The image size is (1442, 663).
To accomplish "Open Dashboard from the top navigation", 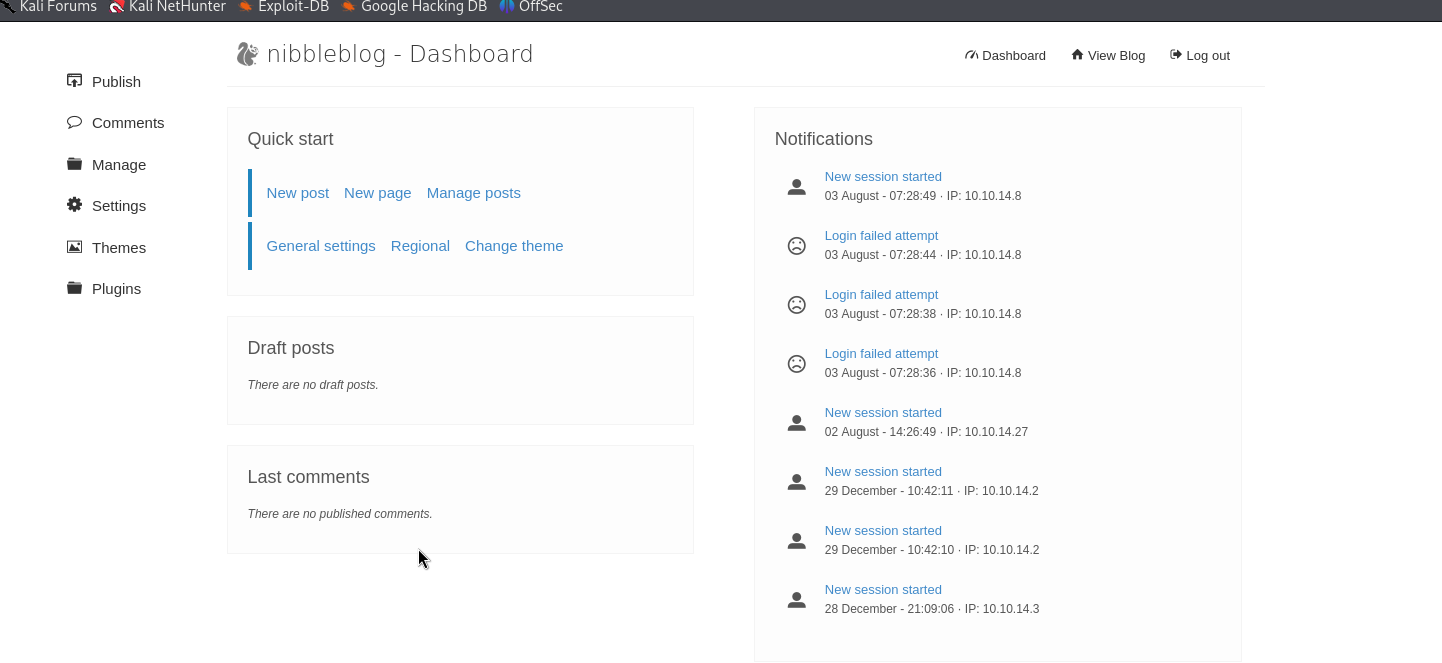I will click(x=1005, y=55).
